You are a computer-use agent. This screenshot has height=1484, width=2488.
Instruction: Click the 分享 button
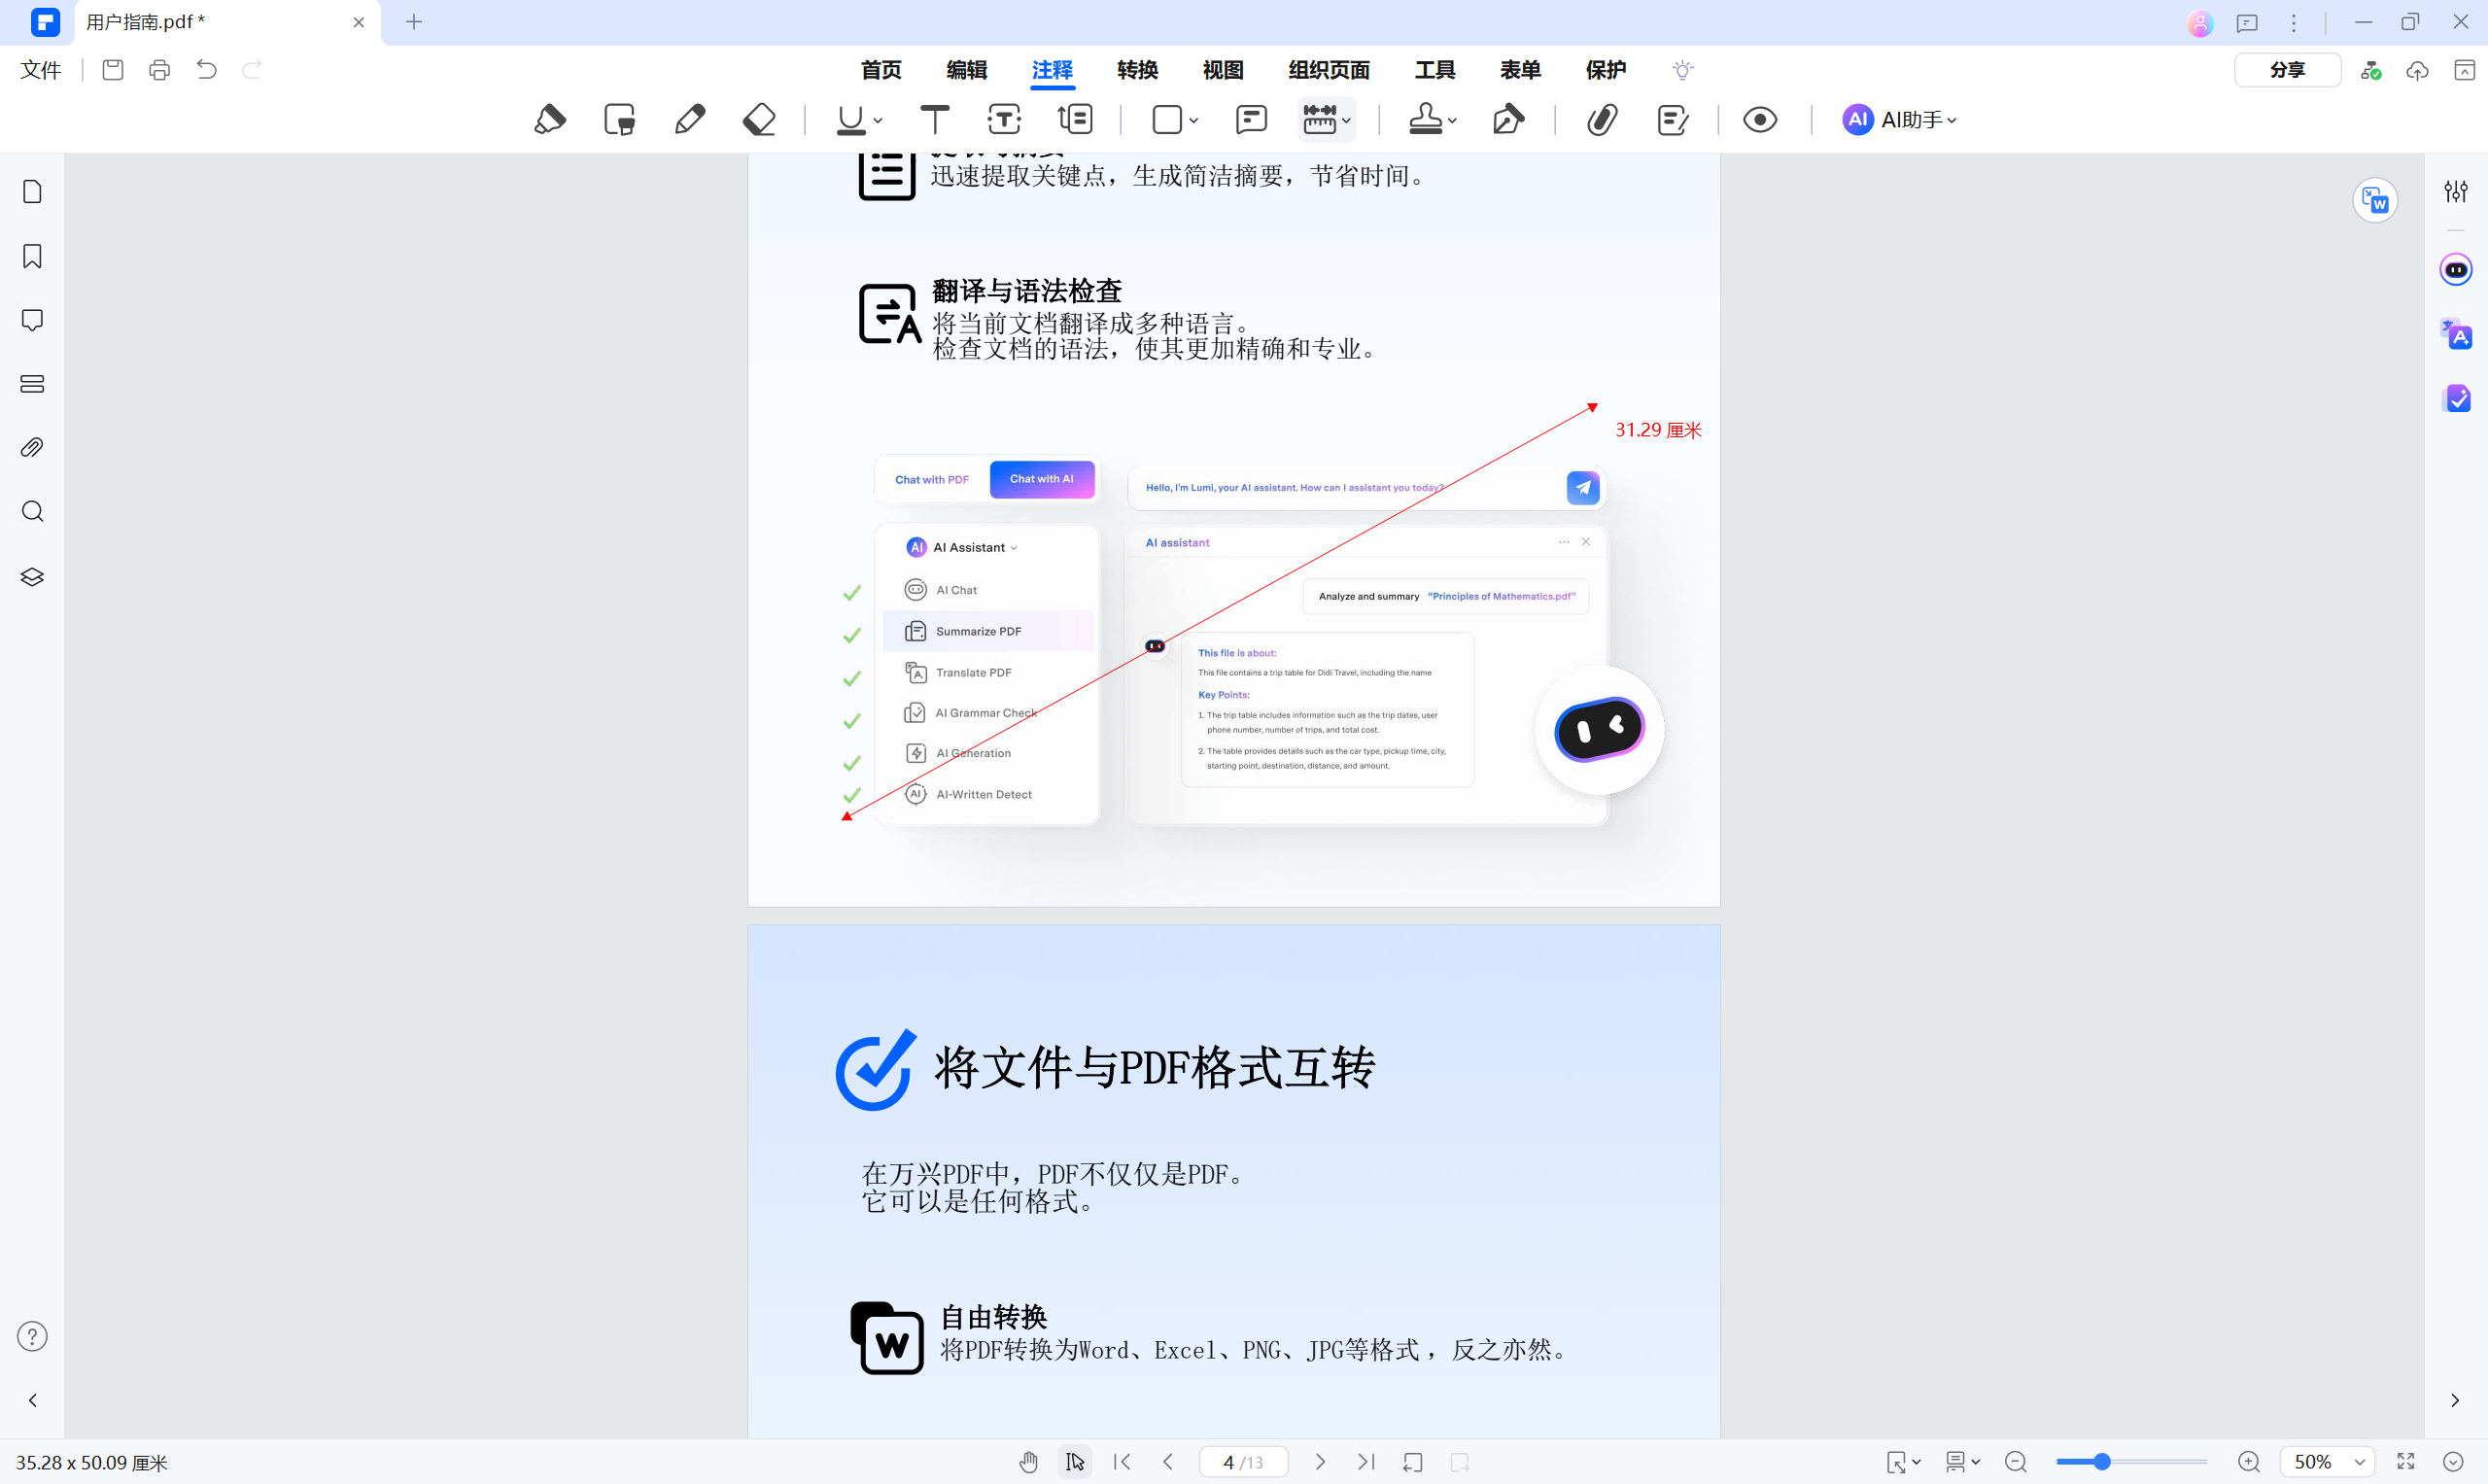point(2287,70)
